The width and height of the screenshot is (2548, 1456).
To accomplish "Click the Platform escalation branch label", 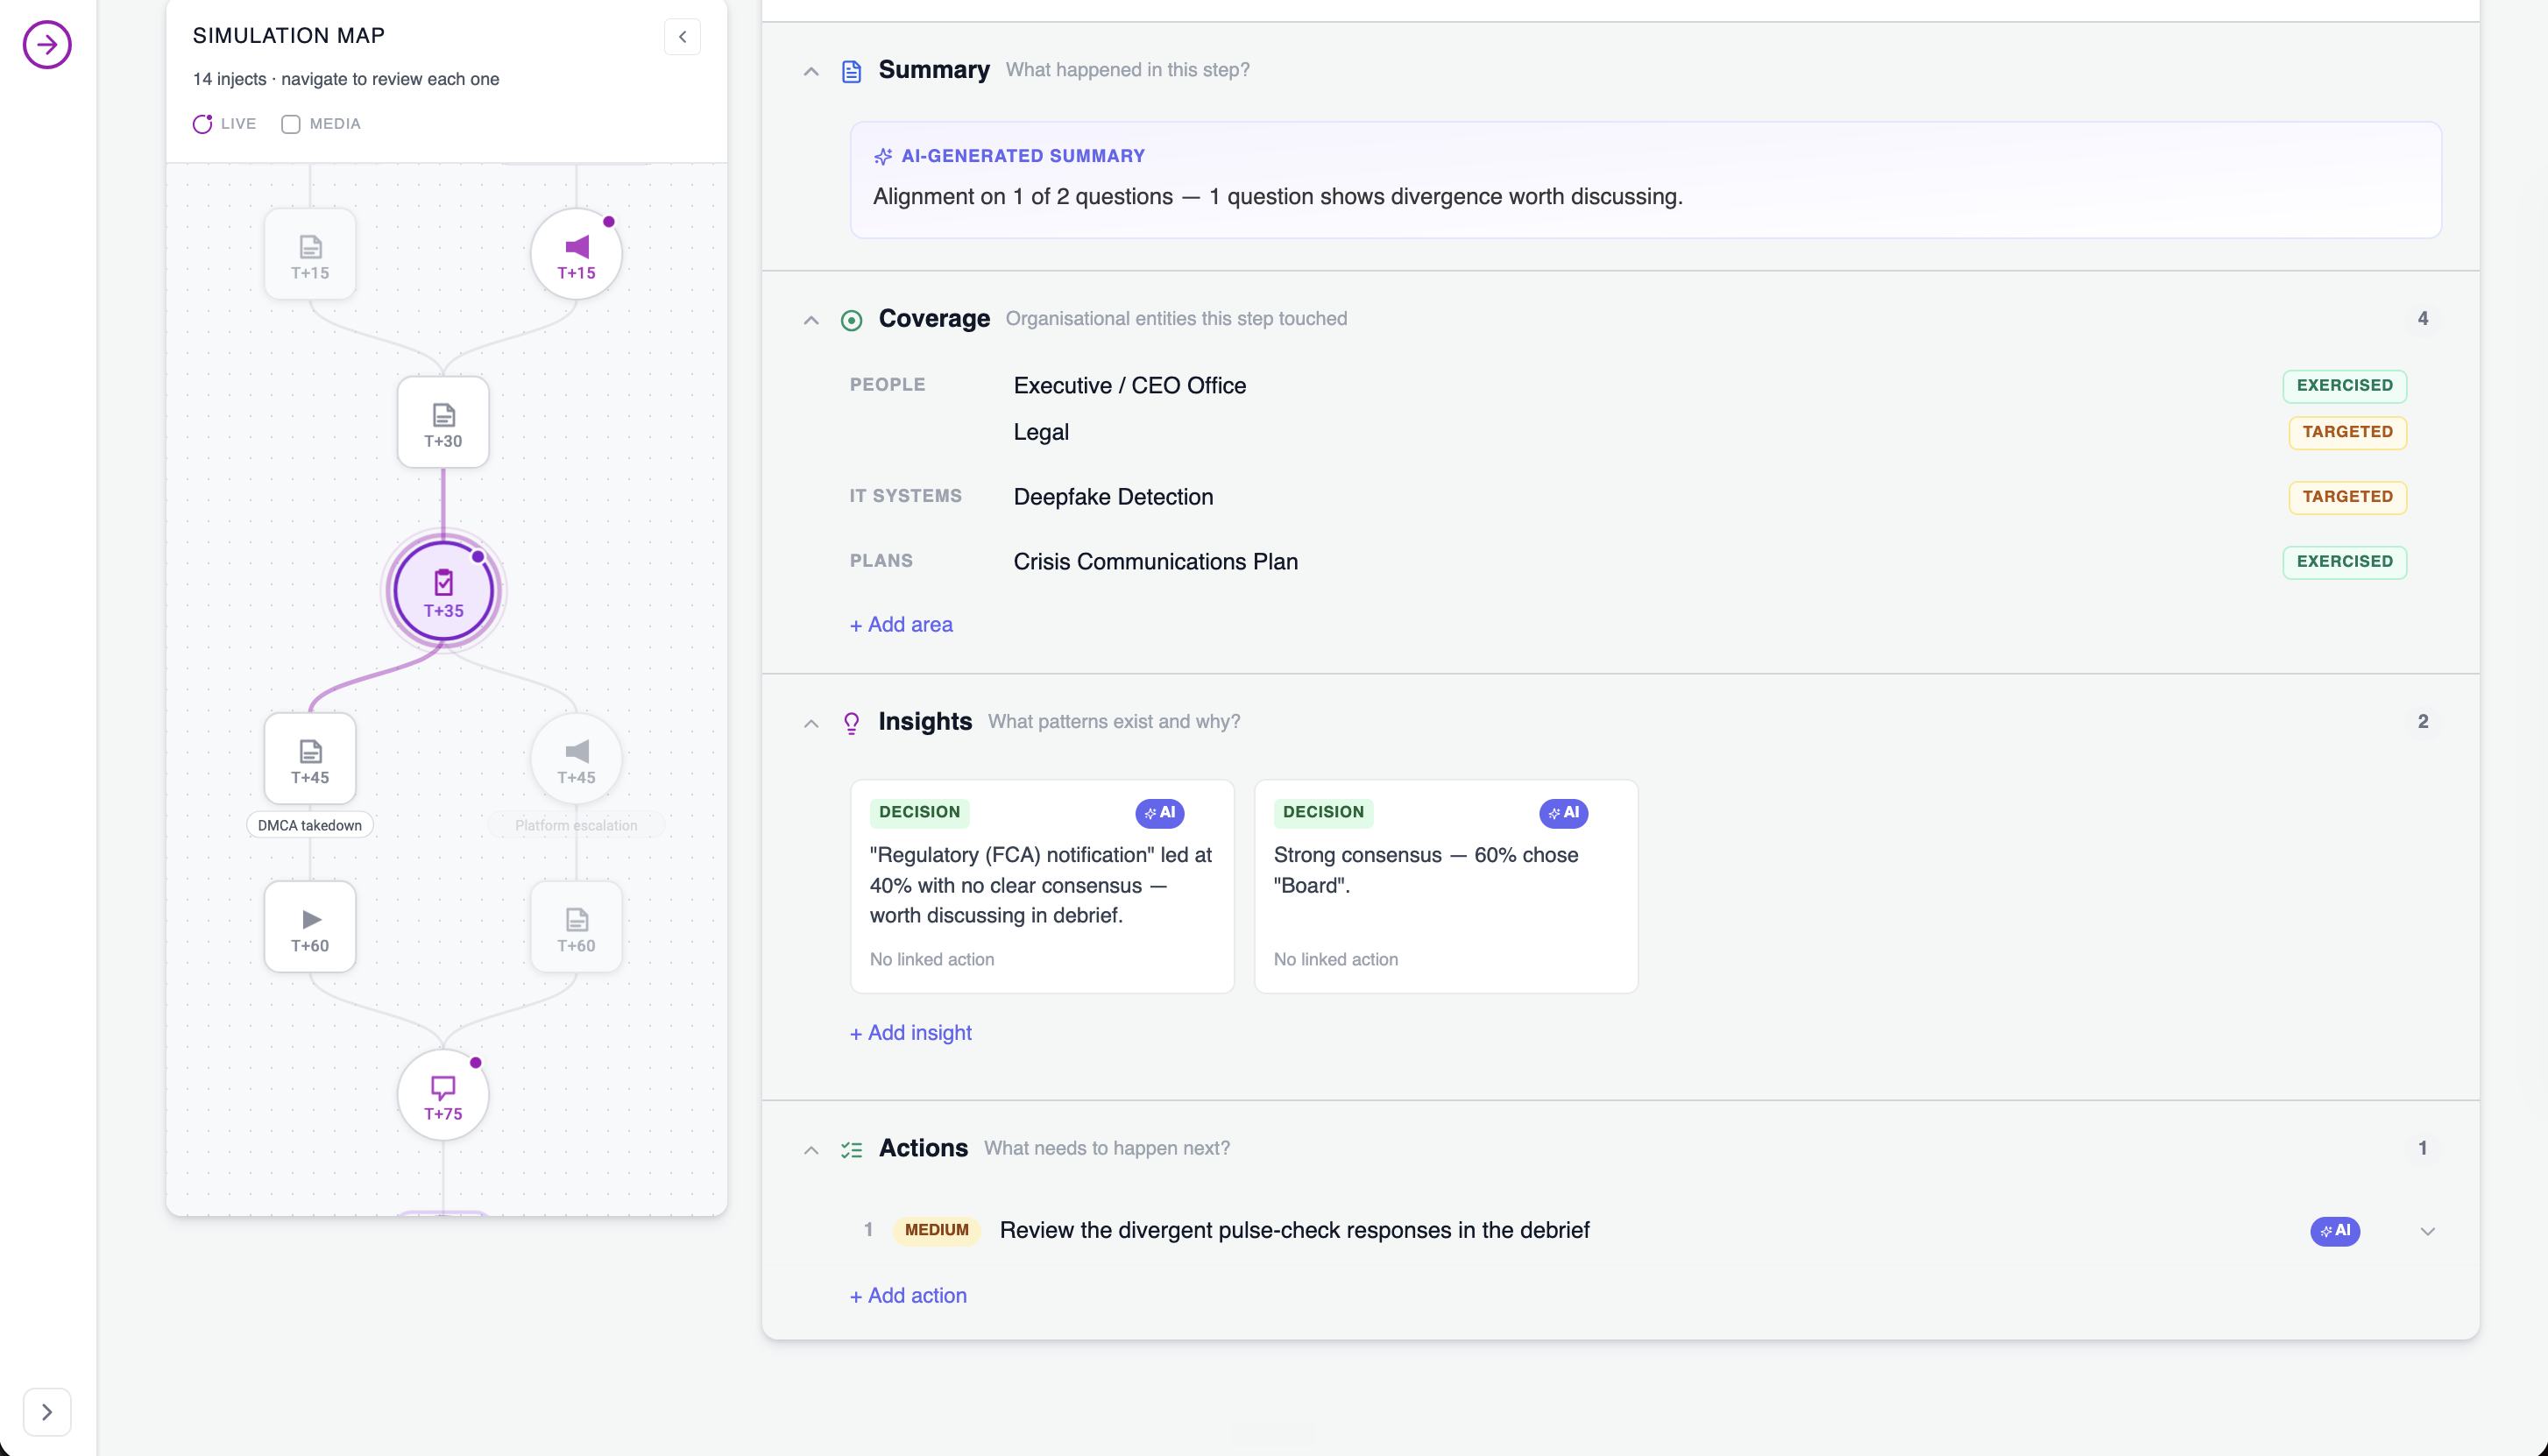I will click(x=576, y=825).
